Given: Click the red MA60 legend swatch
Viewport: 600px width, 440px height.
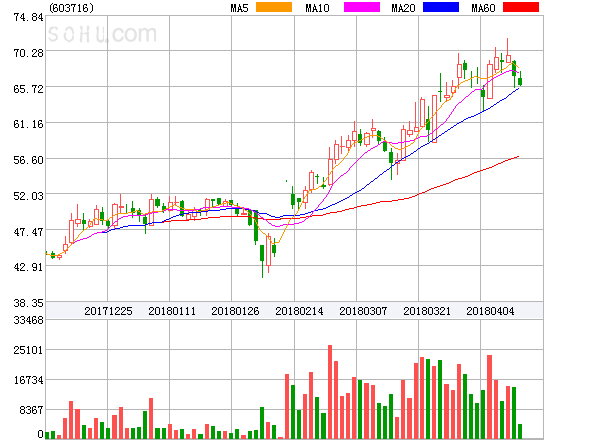Looking at the screenshot, I should pos(521,7).
